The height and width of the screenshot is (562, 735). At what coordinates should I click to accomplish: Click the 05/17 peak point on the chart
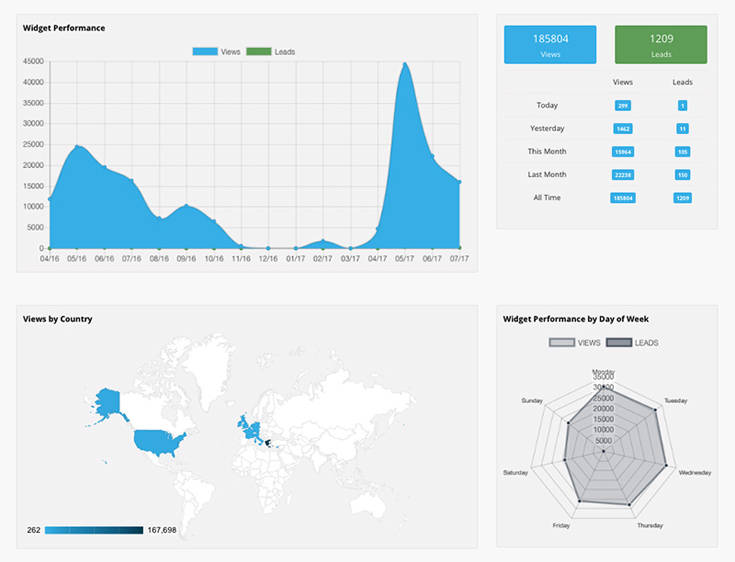click(x=405, y=65)
